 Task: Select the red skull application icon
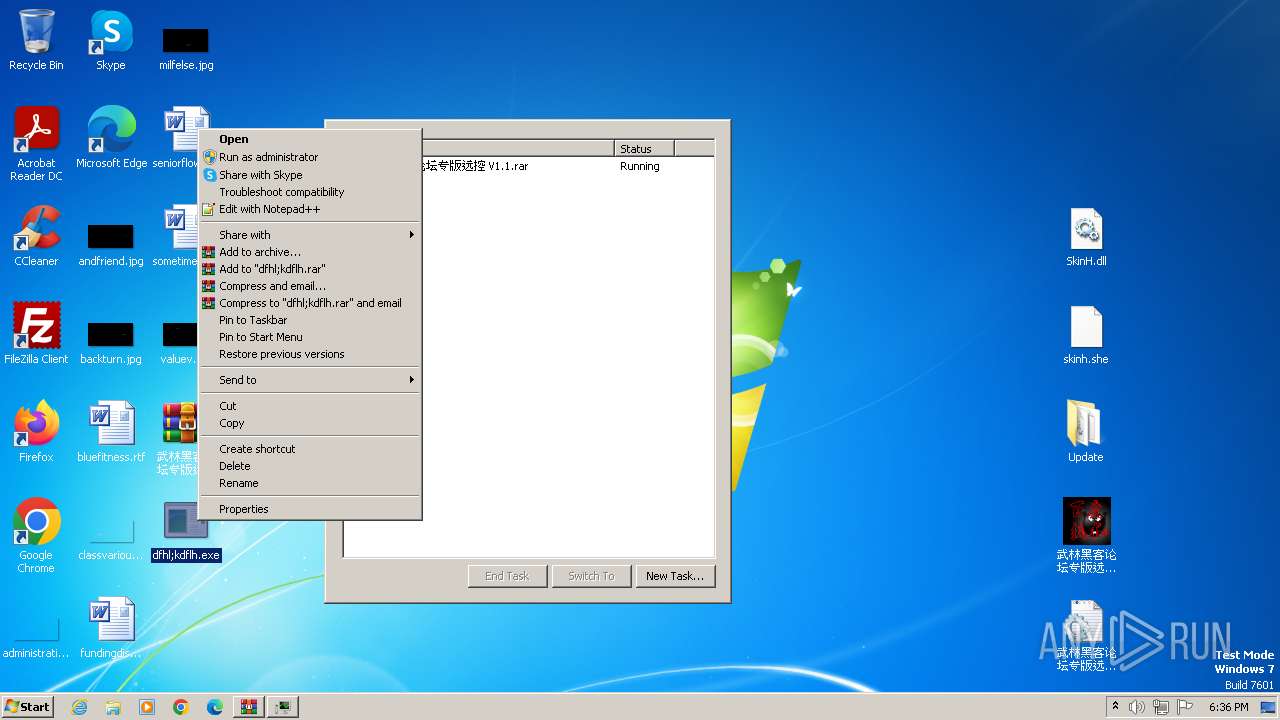click(x=1086, y=535)
